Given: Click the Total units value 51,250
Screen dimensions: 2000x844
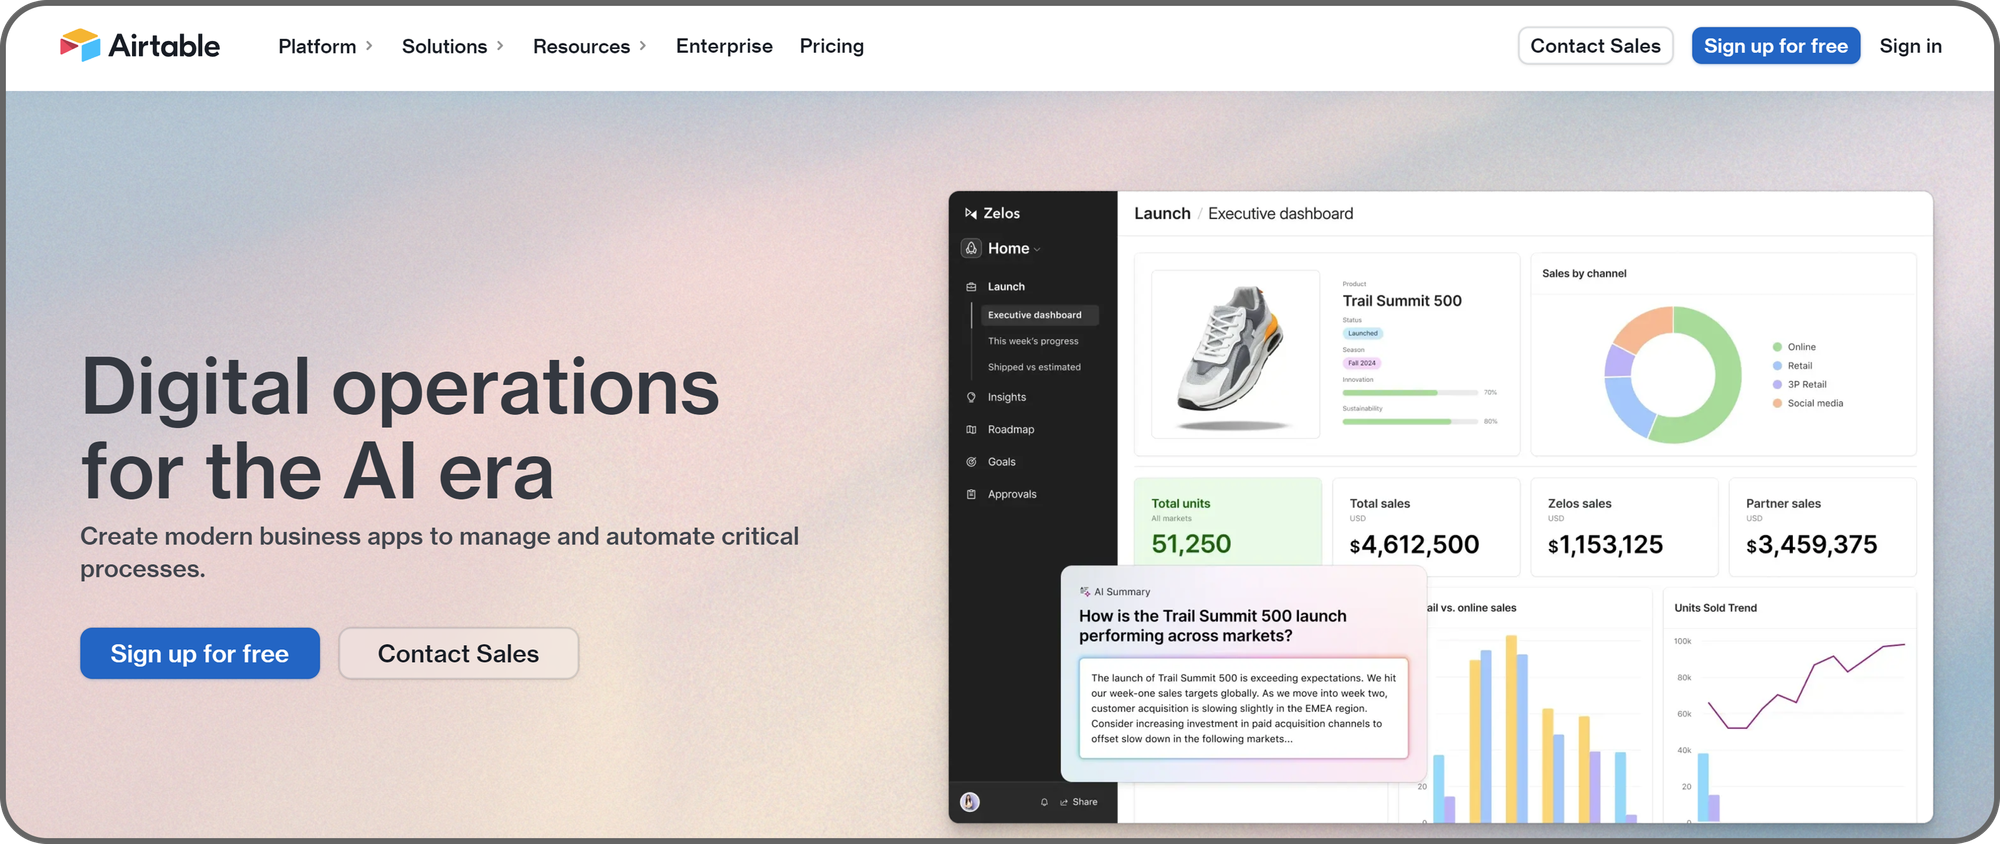Looking at the screenshot, I should tap(1191, 544).
